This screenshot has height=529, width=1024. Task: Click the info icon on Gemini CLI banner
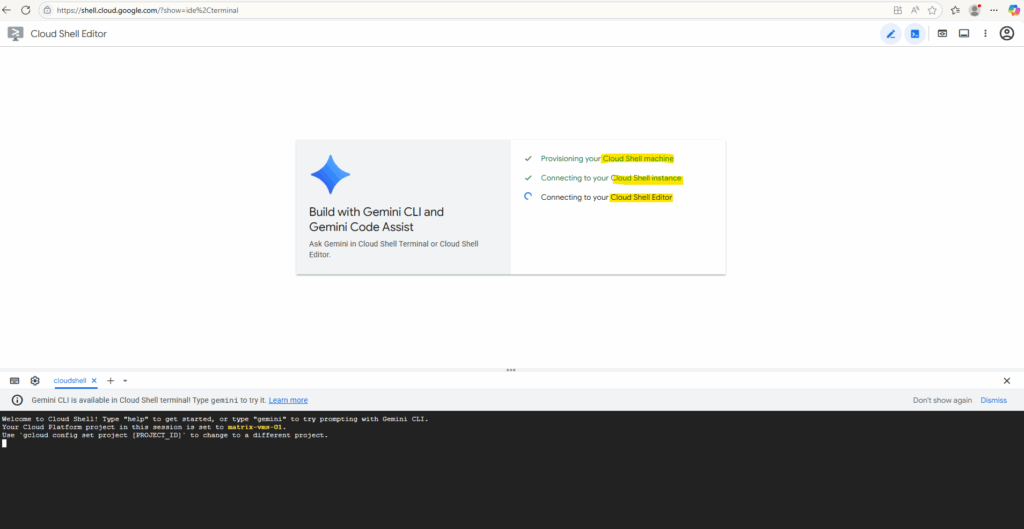click(x=17, y=400)
